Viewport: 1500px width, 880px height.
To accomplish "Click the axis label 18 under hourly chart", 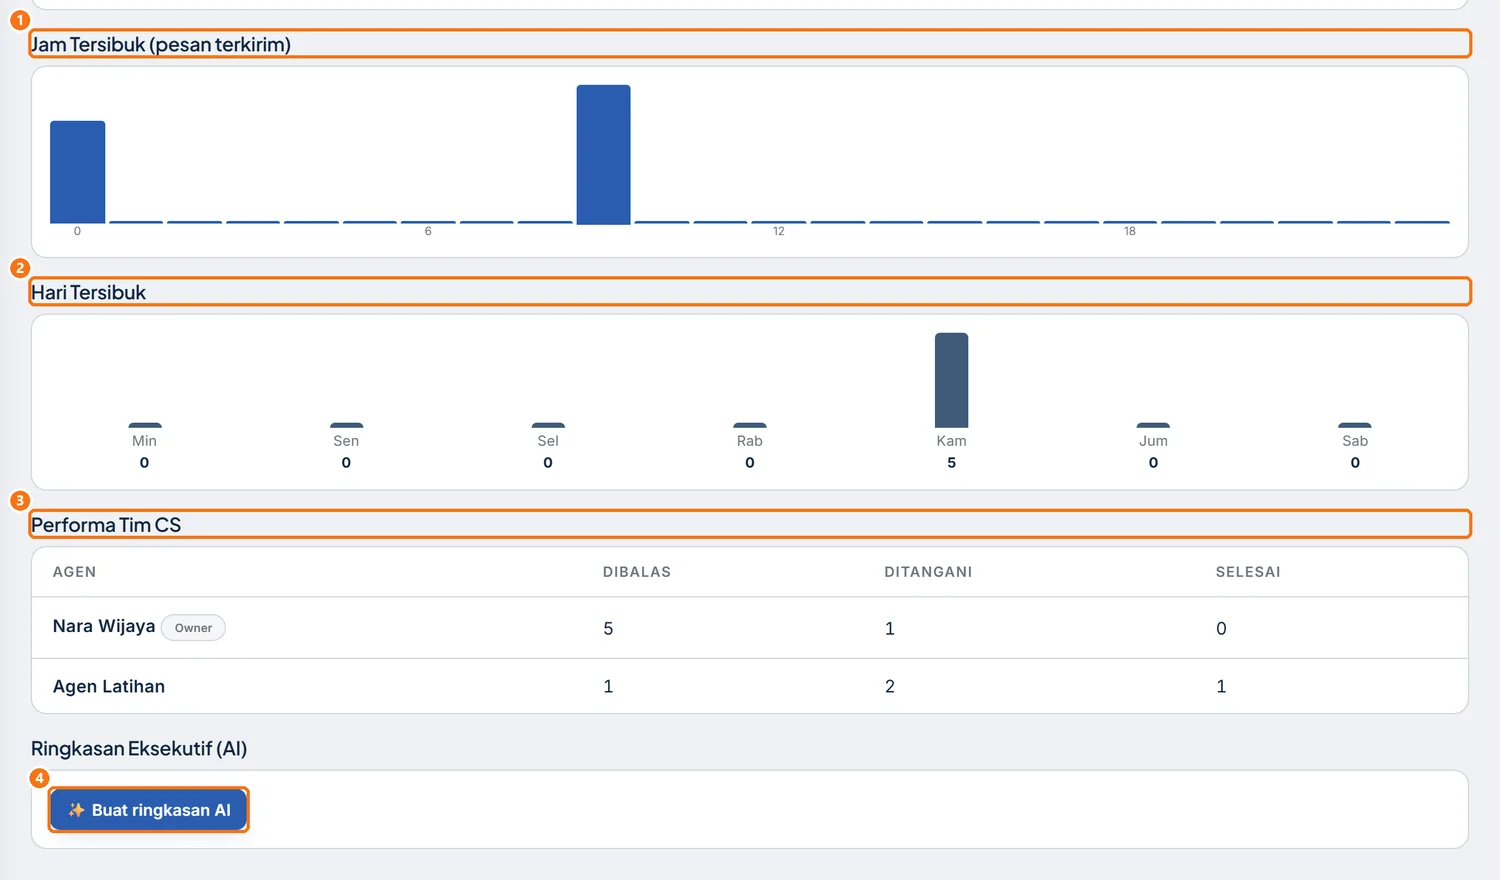I will [1130, 231].
